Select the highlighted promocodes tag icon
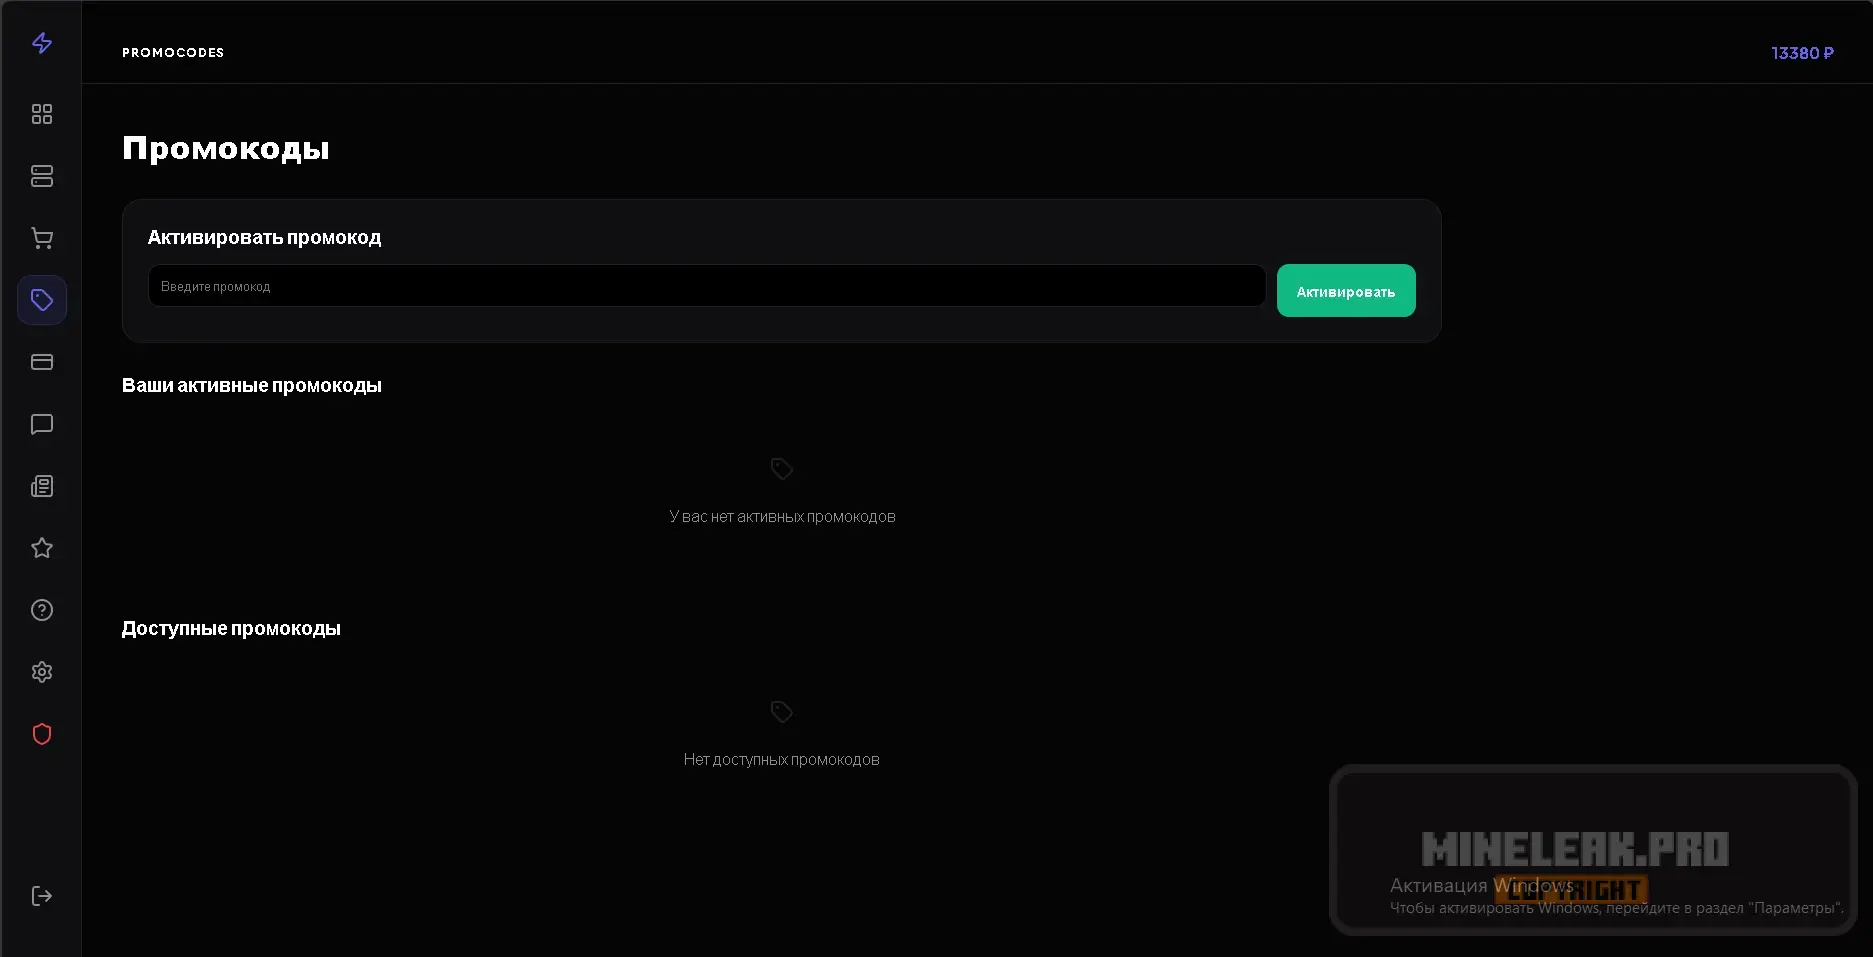1873x957 pixels. [42, 300]
